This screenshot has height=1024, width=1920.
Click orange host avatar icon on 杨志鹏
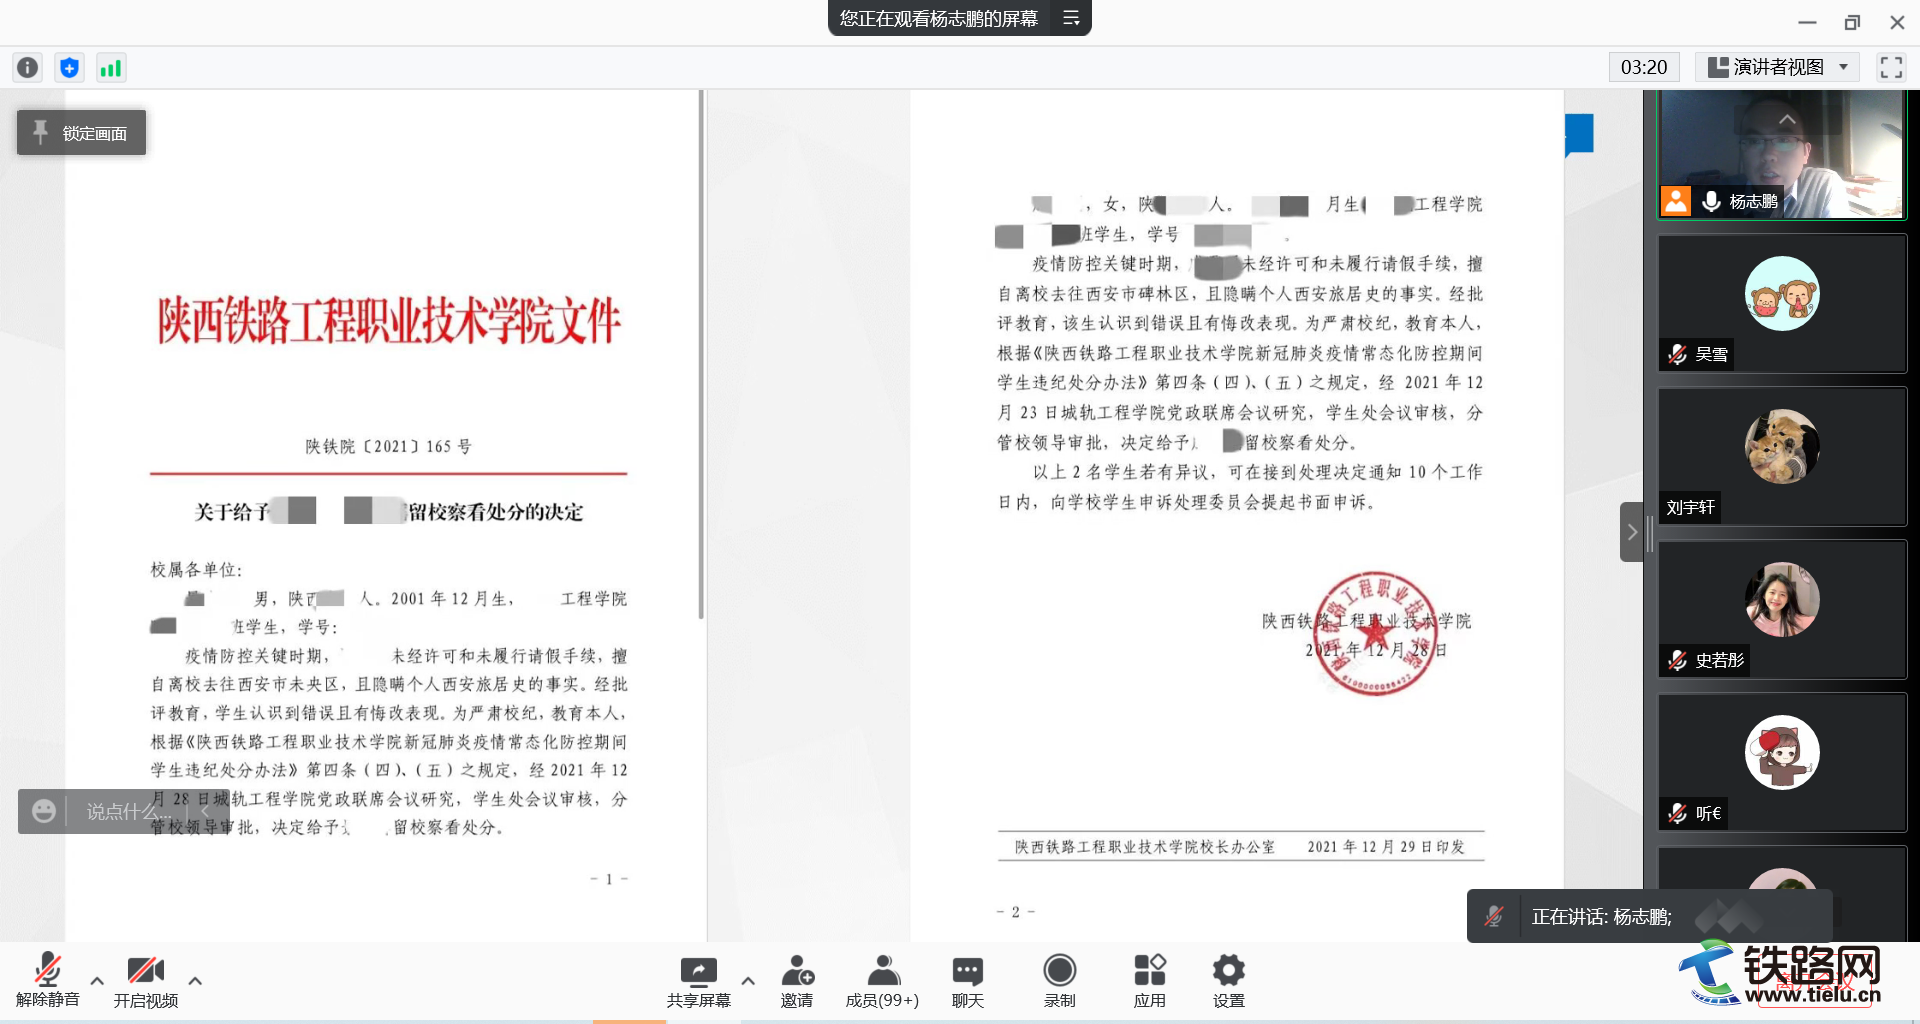tap(1676, 201)
